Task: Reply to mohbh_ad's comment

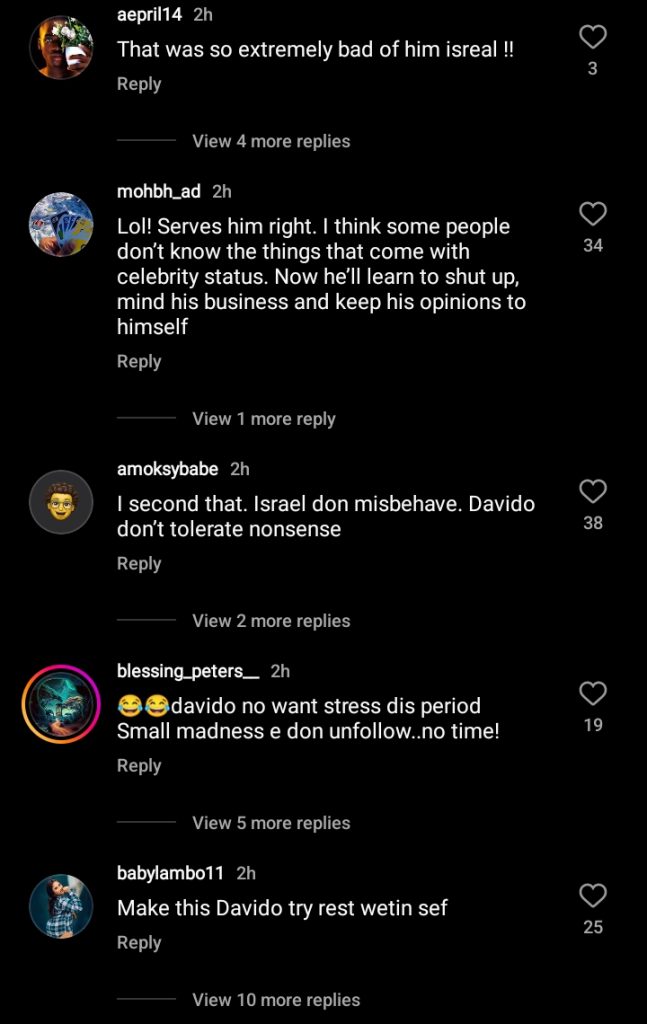Action: pos(139,361)
